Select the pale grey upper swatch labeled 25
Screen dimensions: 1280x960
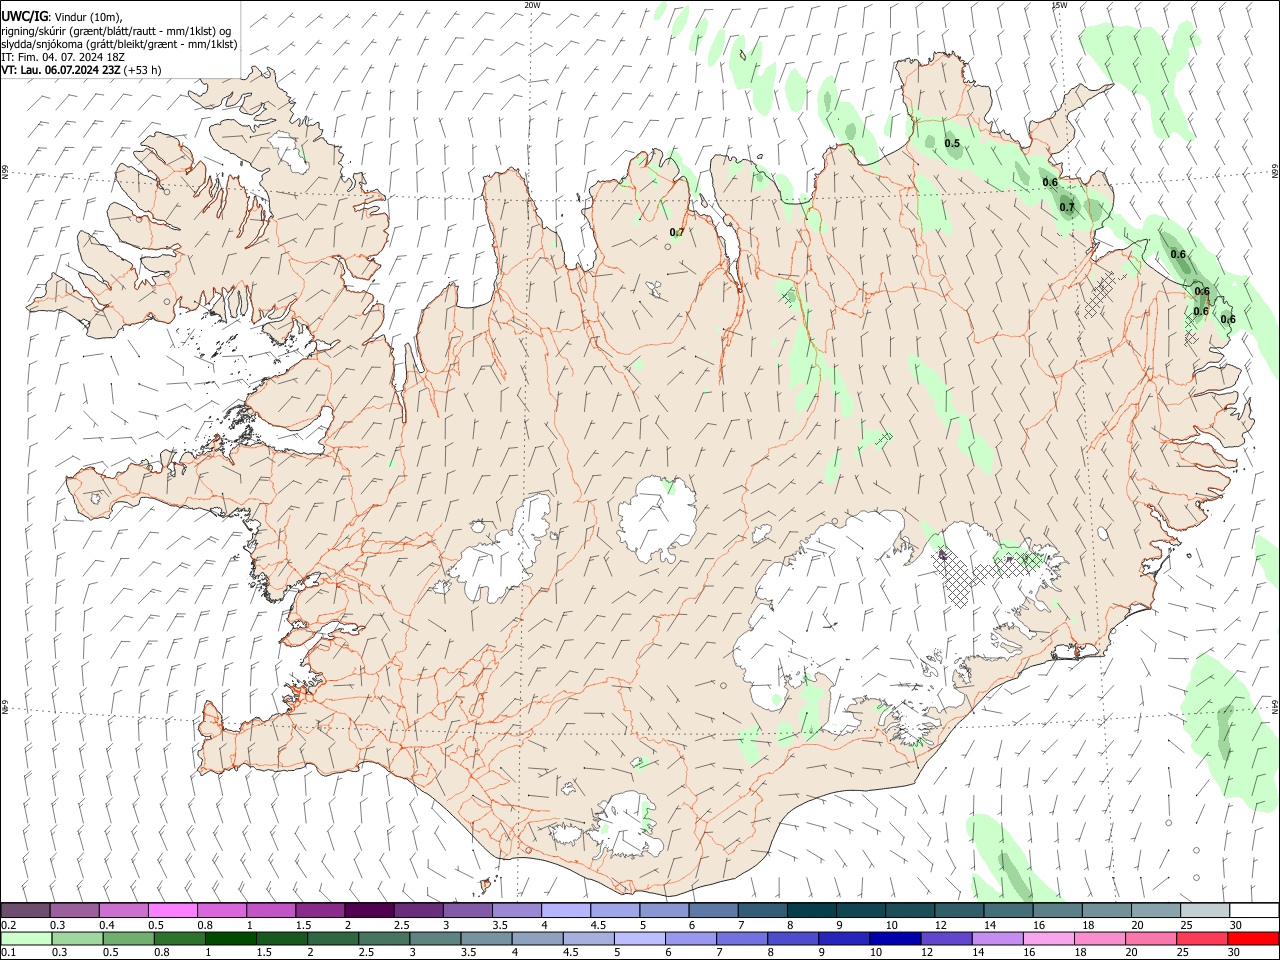(1205, 910)
